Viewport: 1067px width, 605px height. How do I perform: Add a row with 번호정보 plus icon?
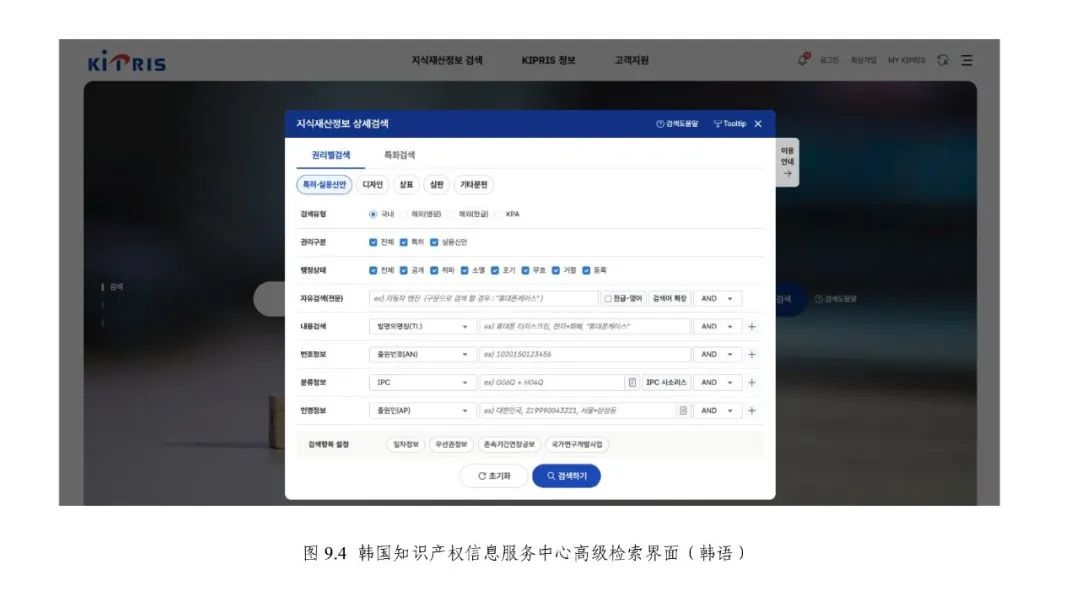752,354
